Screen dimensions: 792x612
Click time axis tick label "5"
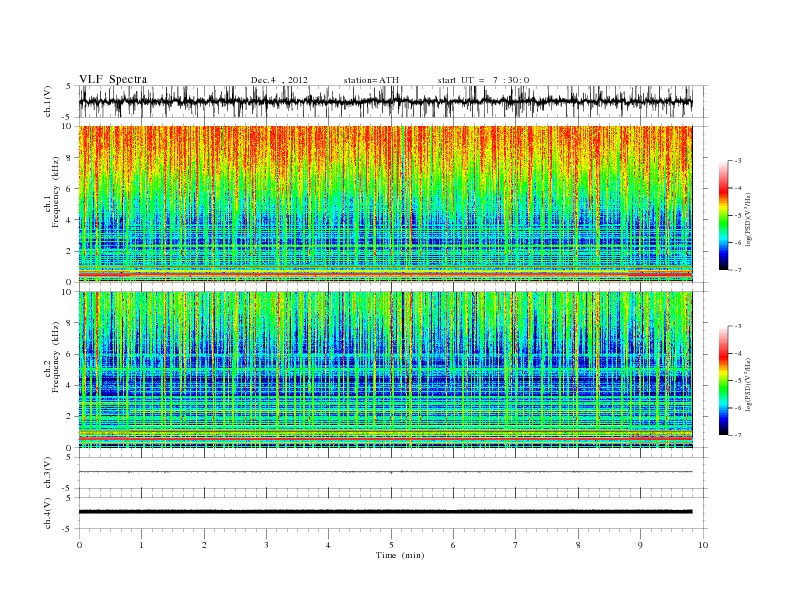391,545
